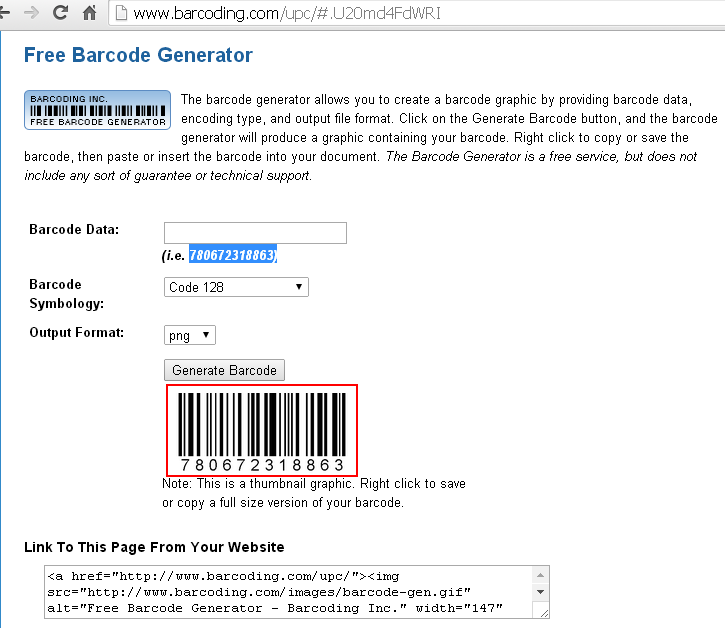725x628 pixels.
Task: Focus the address bar URL
Action: tap(287, 13)
